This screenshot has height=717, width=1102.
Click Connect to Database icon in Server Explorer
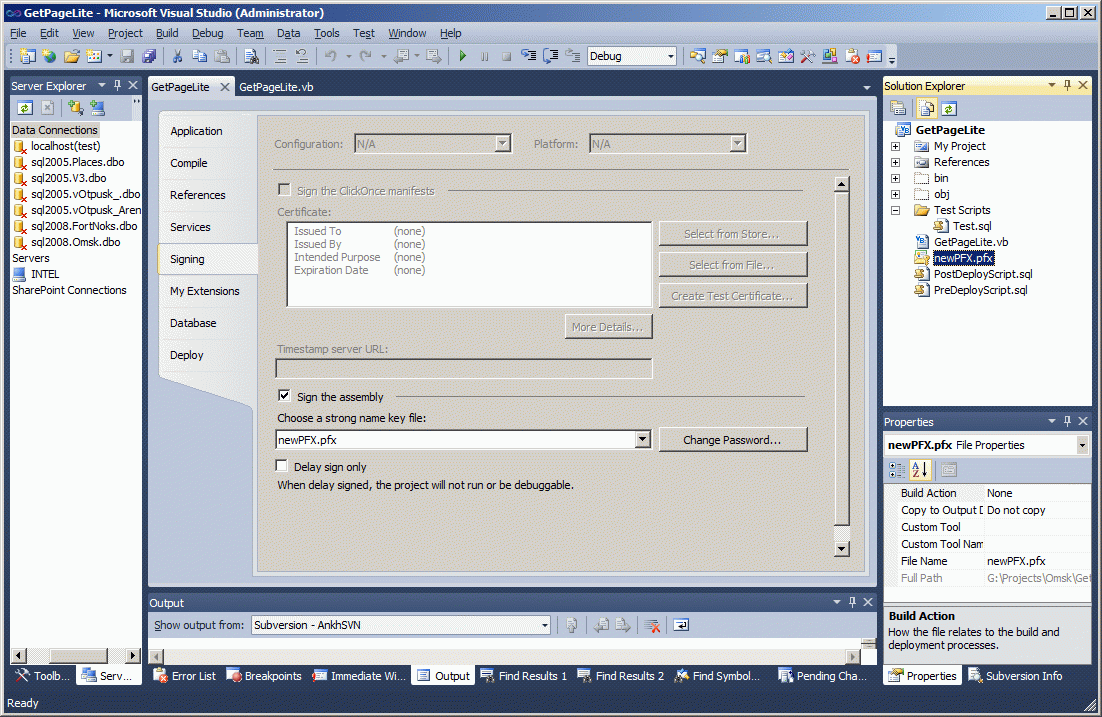click(75, 108)
